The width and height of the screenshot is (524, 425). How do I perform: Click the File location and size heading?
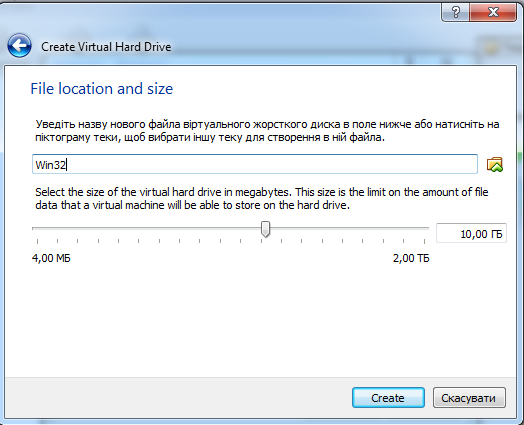[x=102, y=89]
